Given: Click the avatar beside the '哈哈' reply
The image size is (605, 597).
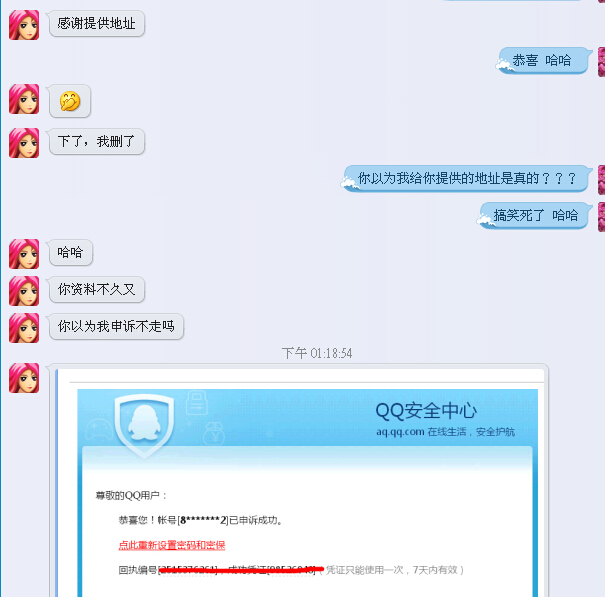Looking at the screenshot, I should coord(24,254).
